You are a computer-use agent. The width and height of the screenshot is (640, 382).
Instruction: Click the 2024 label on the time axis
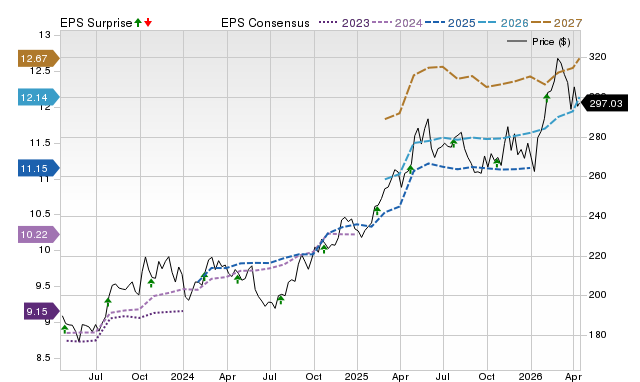coord(182,376)
